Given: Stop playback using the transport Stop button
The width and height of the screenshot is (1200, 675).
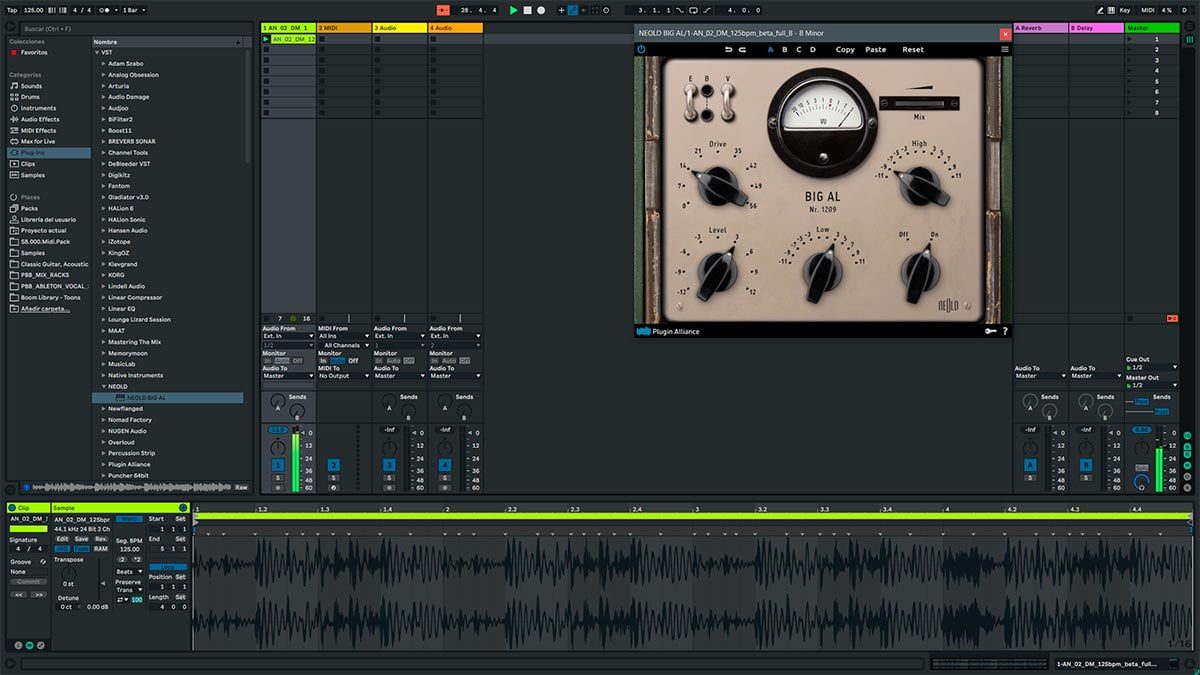Looking at the screenshot, I should tap(528, 10).
